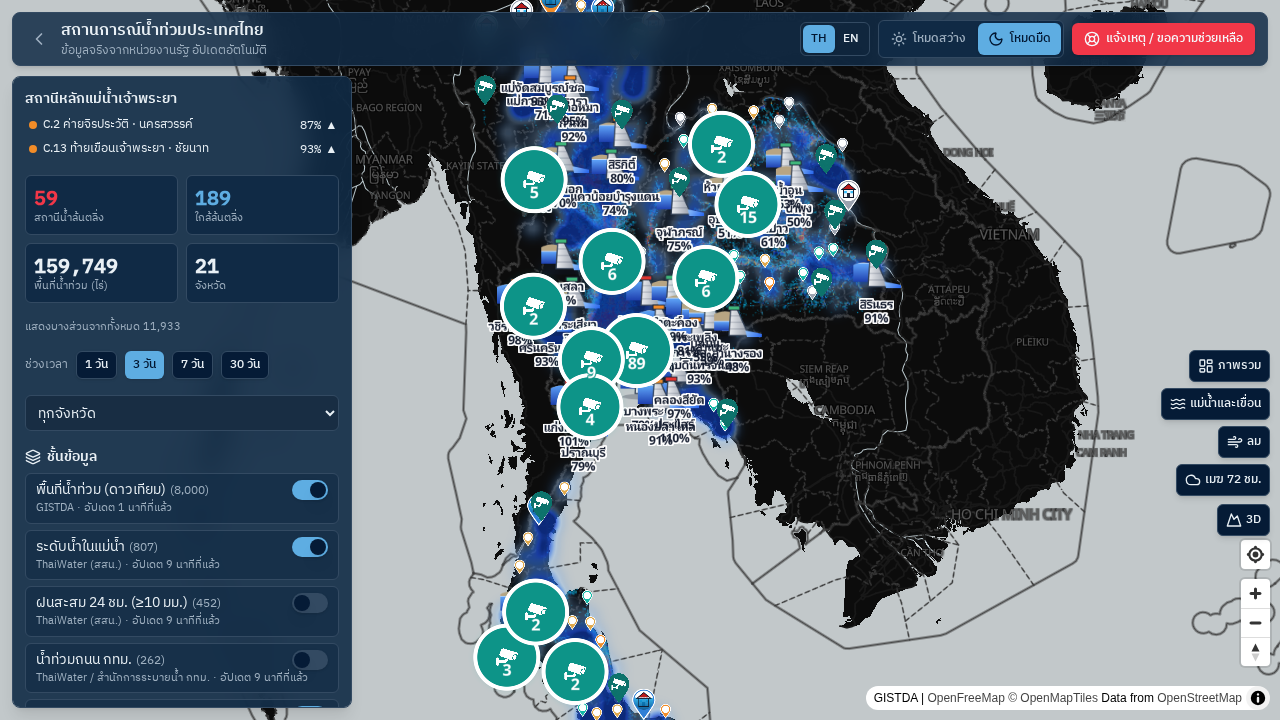
Task: Reset map bearing with the compass control
Action: pyautogui.click(x=1256, y=652)
